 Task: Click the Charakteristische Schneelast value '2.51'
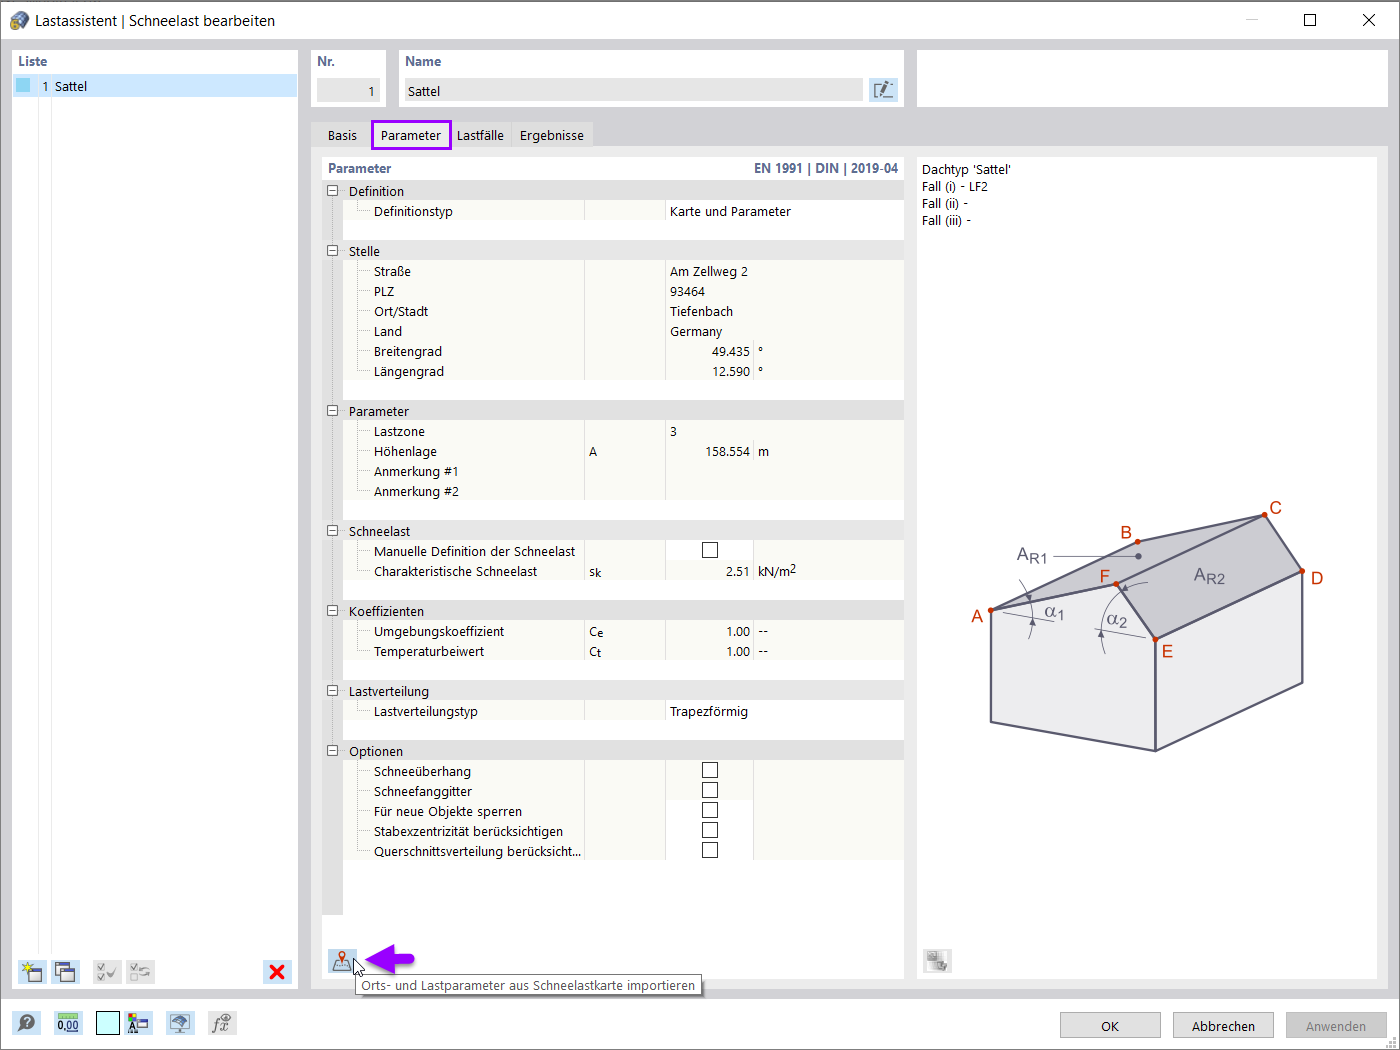[737, 571]
